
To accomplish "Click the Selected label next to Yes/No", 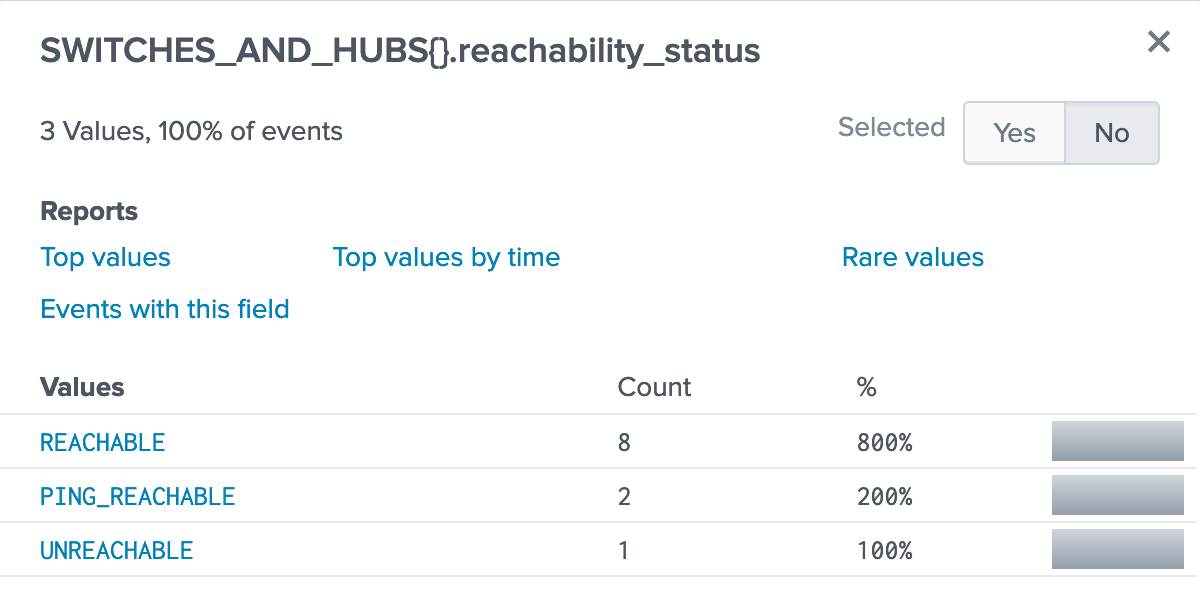I will point(891,127).
